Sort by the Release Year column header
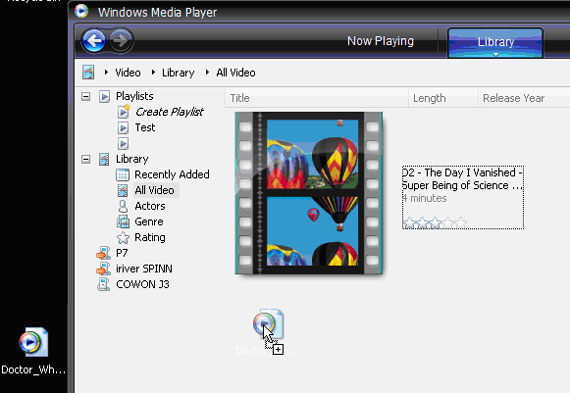The width and height of the screenshot is (570, 393). 524,98
